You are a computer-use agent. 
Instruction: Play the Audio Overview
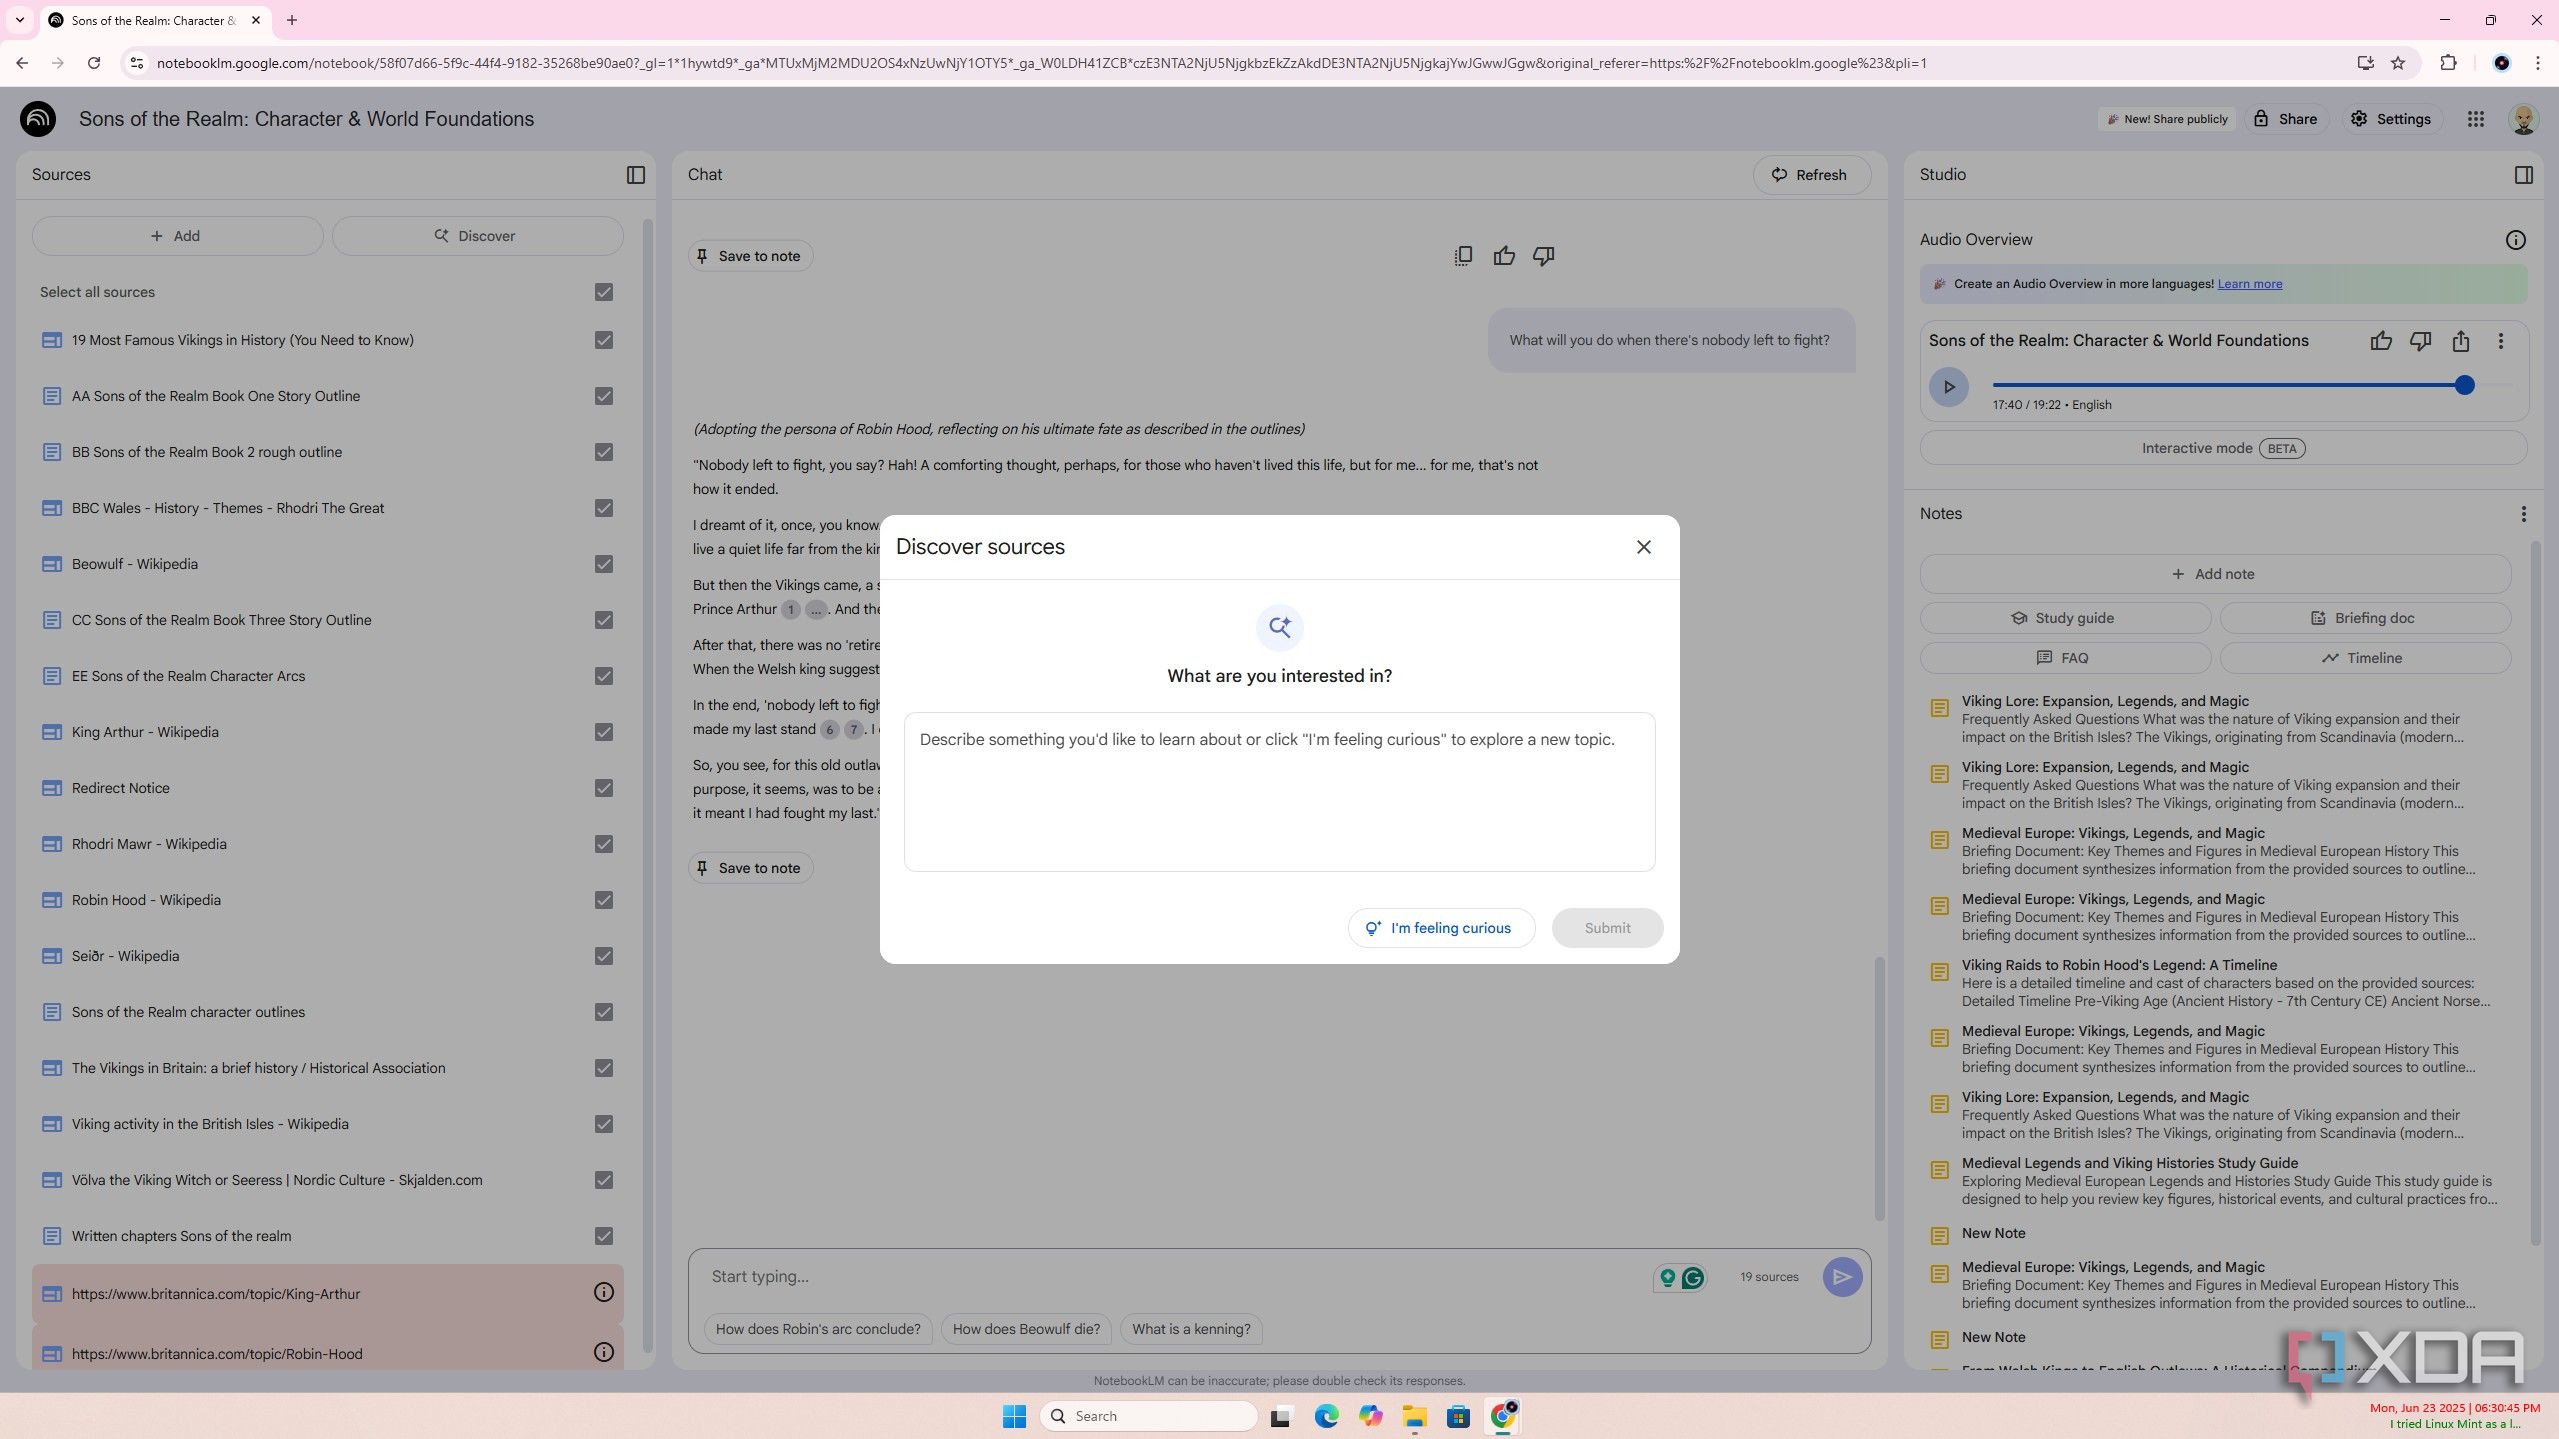click(x=1948, y=387)
